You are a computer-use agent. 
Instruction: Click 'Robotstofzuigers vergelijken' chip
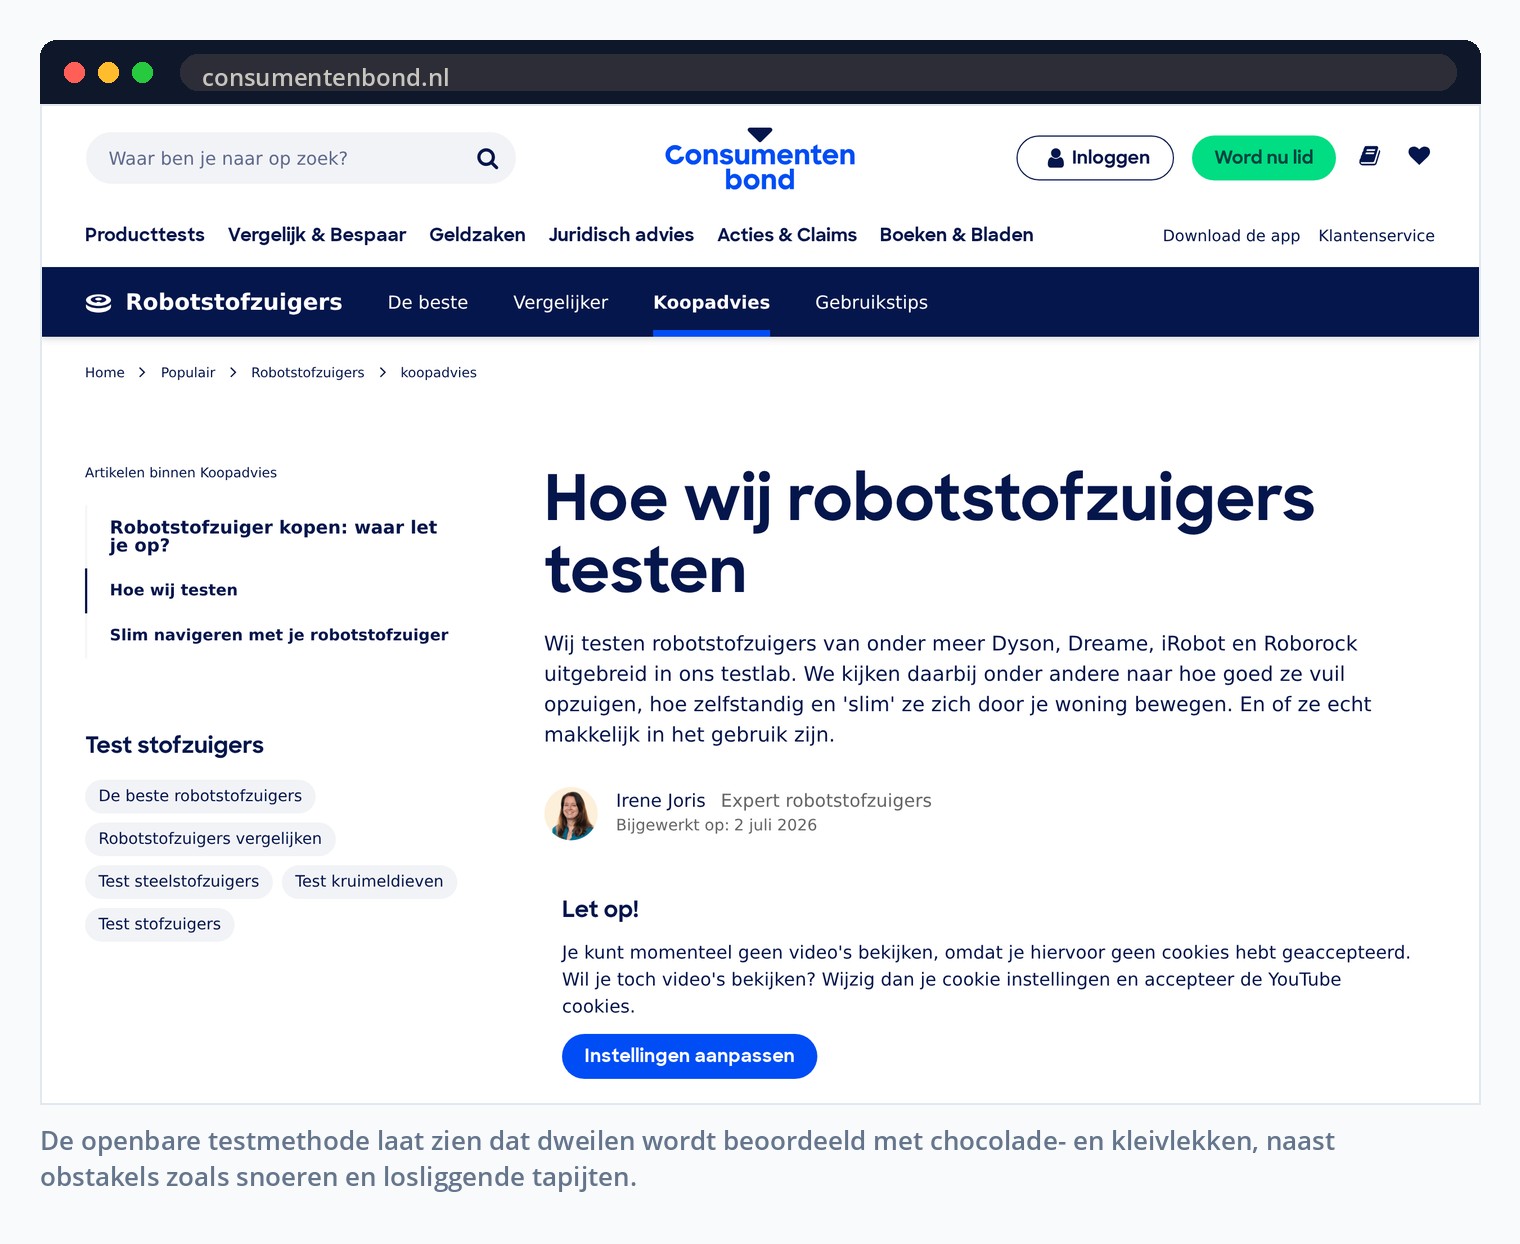pyautogui.click(x=210, y=839)
